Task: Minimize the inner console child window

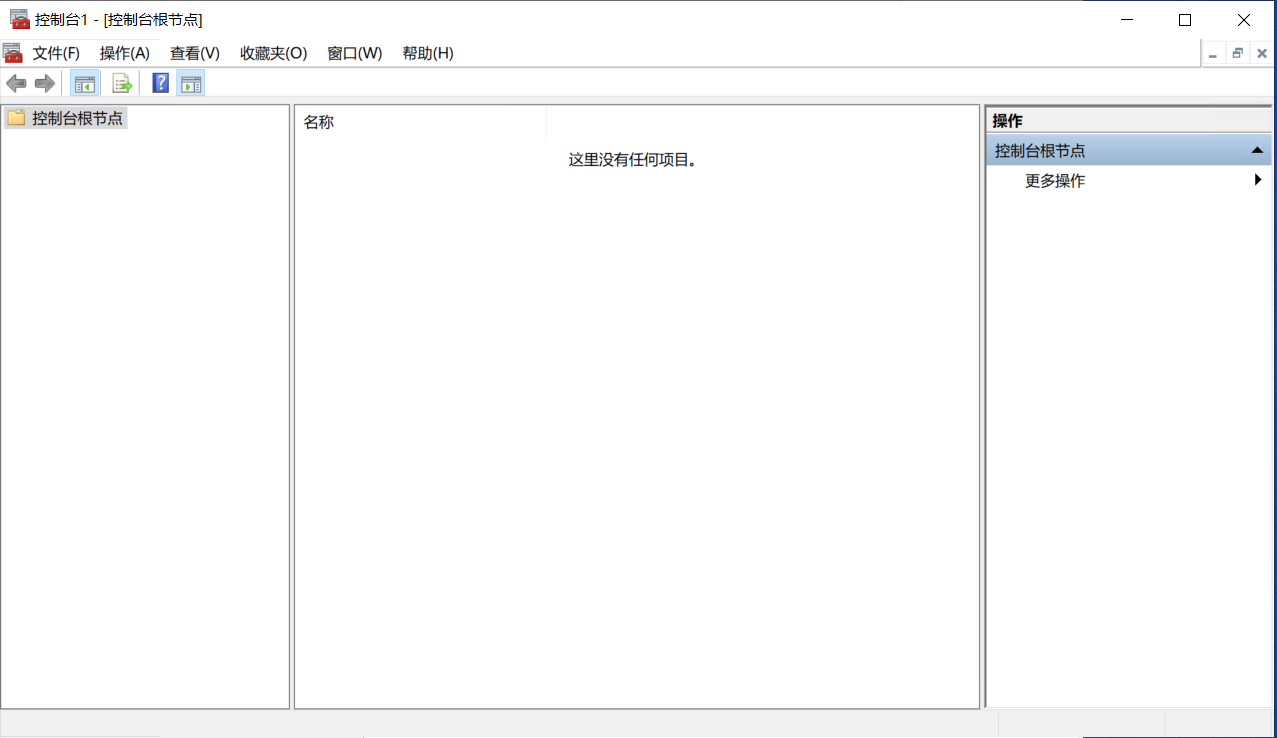Action: (1214, 54)
